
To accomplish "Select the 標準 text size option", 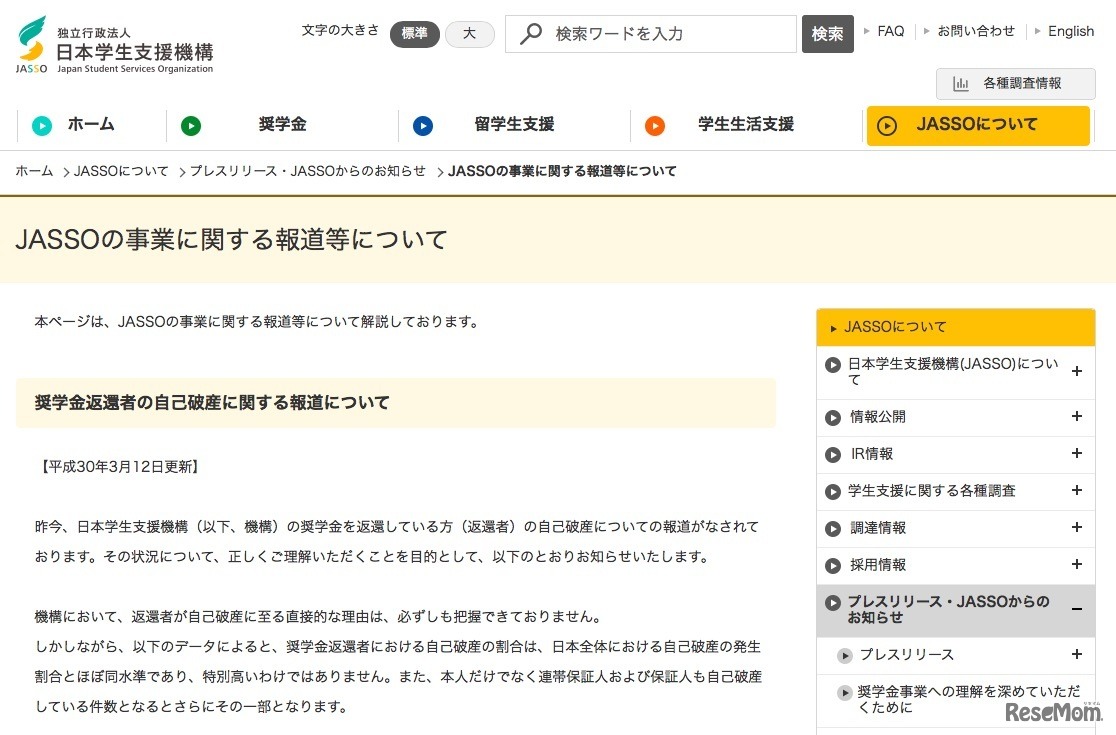I will (x=414, y=33).
